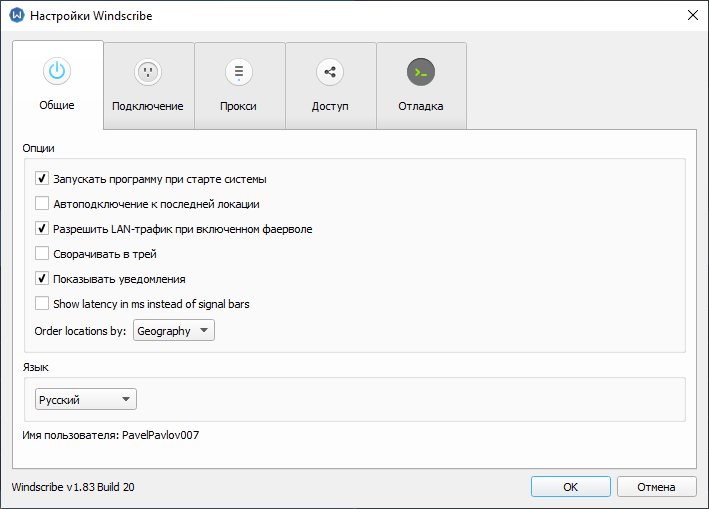Close the Настройки Windscribe window
The image size is (709, 509).
(x=693, y=15)
